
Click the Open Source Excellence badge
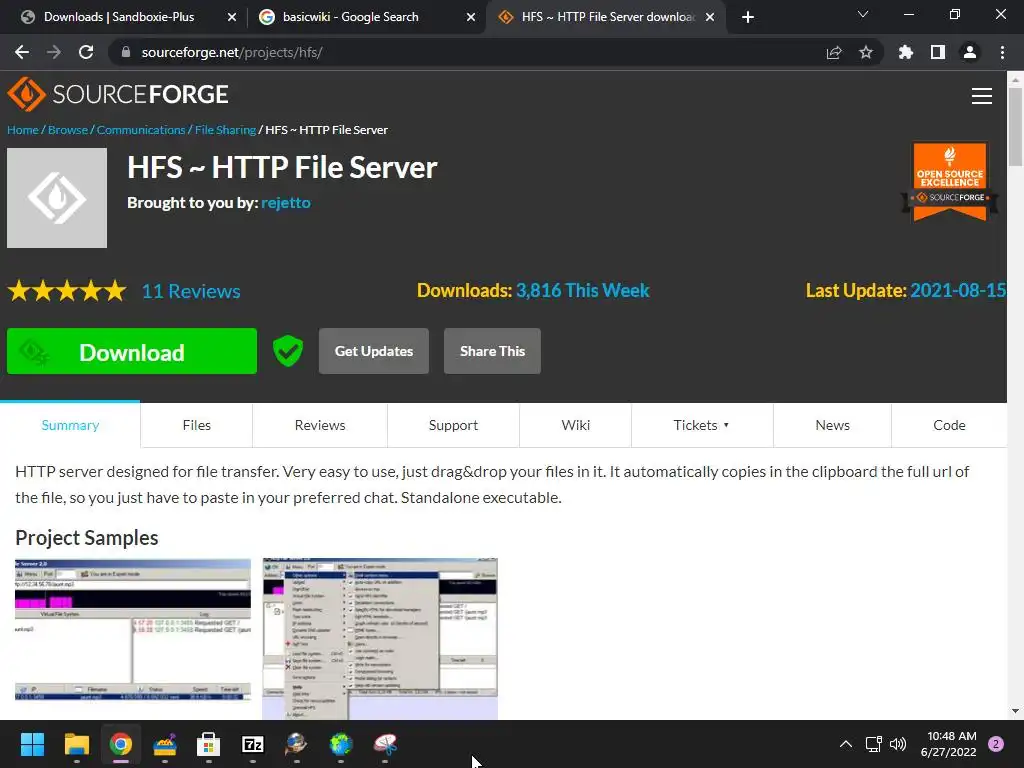950,182
